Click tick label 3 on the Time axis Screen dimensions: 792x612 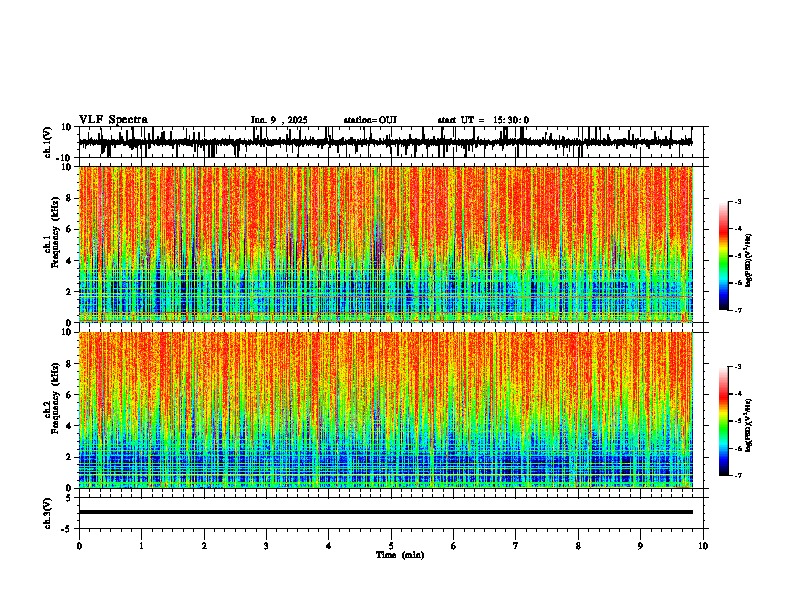coord(266,546)
